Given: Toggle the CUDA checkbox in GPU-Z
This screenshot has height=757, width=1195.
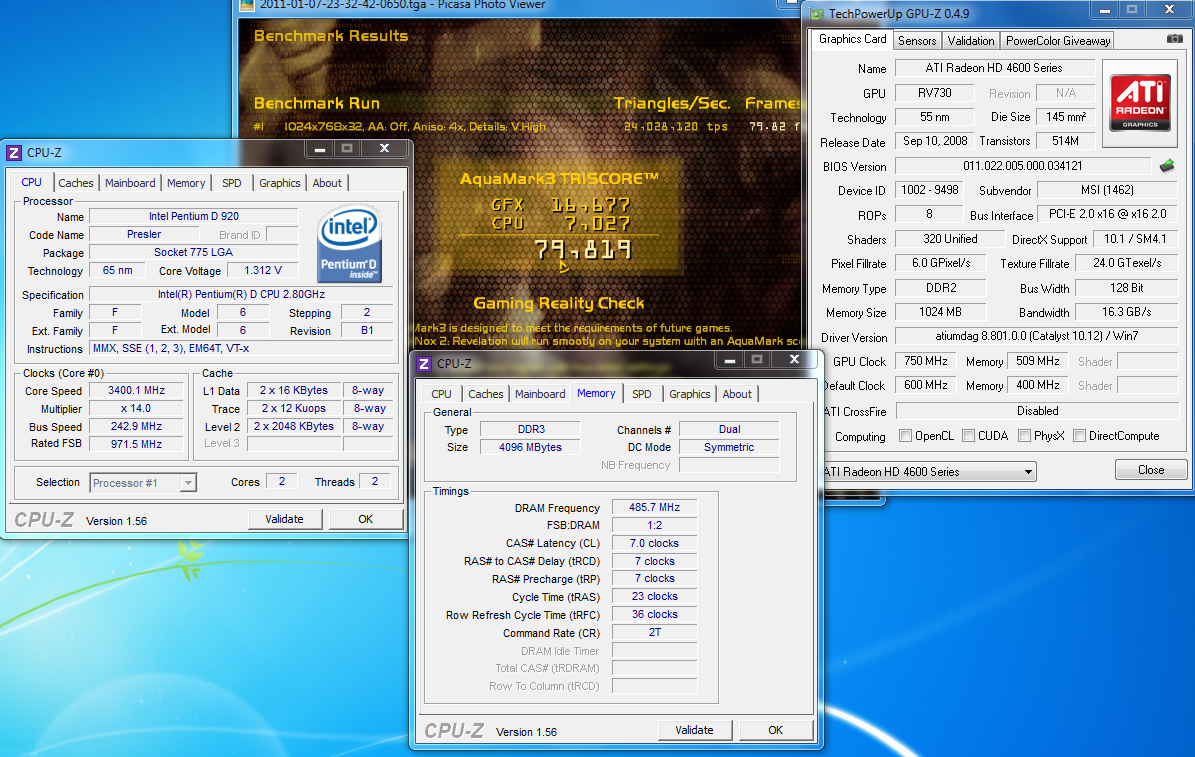Looking at the screenshot, I should (968, 436).
